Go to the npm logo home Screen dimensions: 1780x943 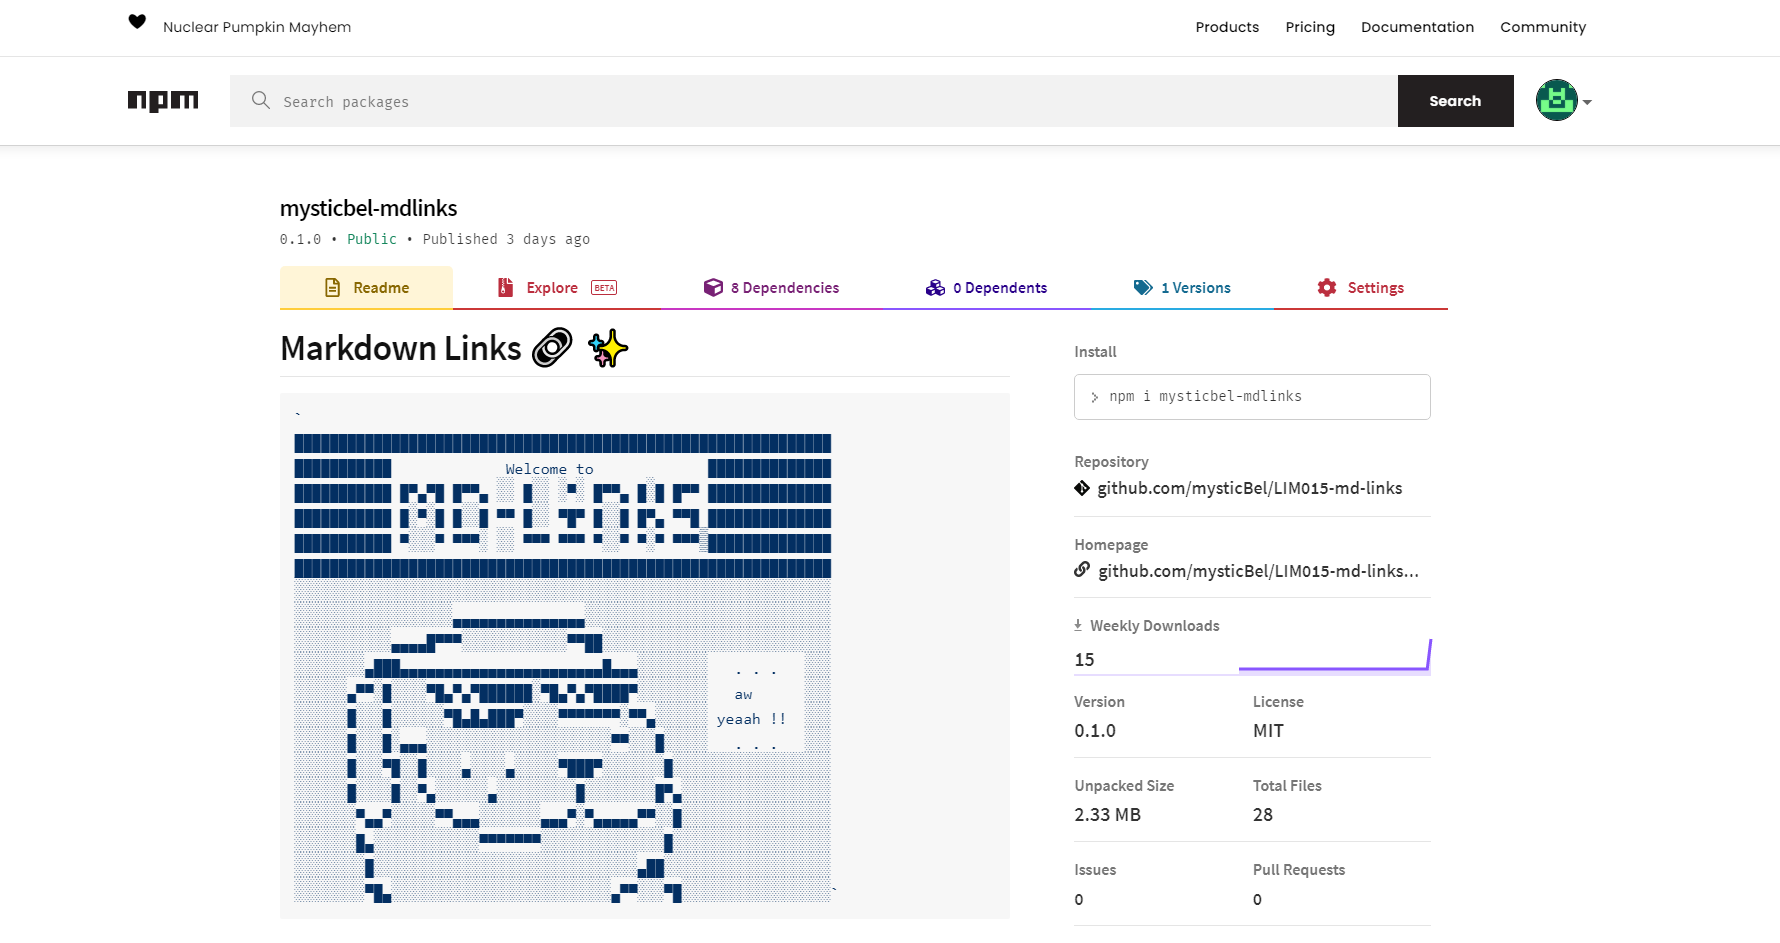[x=163, y=101]
